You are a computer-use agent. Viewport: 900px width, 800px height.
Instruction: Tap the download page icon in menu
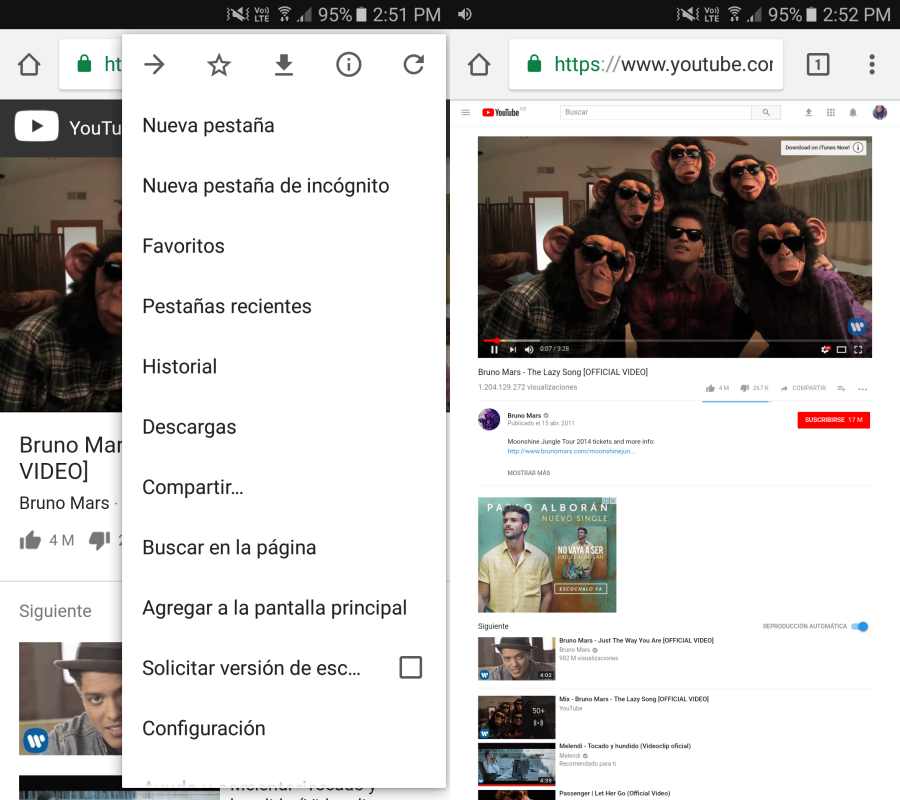[284, 65]
